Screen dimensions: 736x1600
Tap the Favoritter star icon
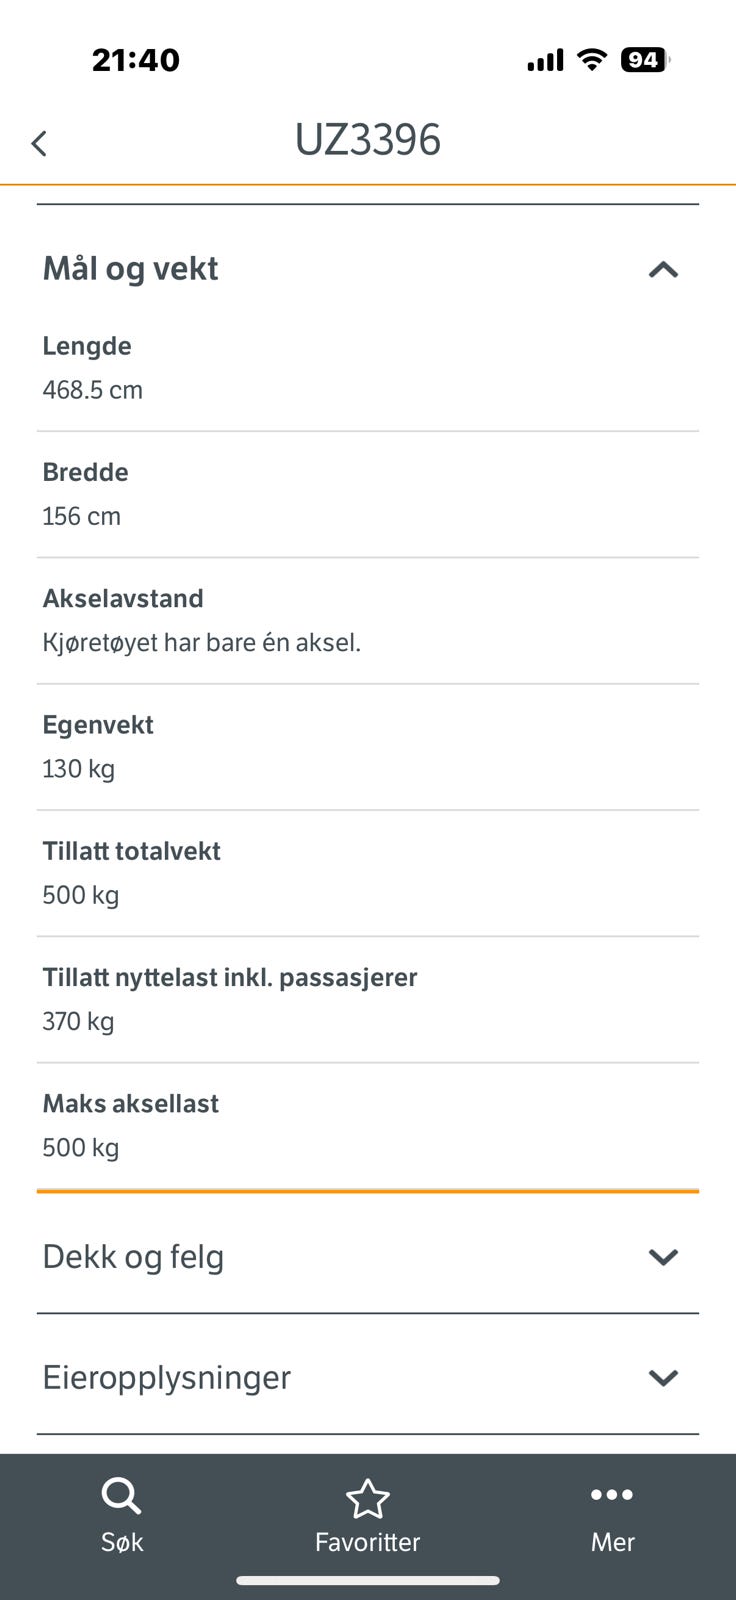[x=367, y=1498]
